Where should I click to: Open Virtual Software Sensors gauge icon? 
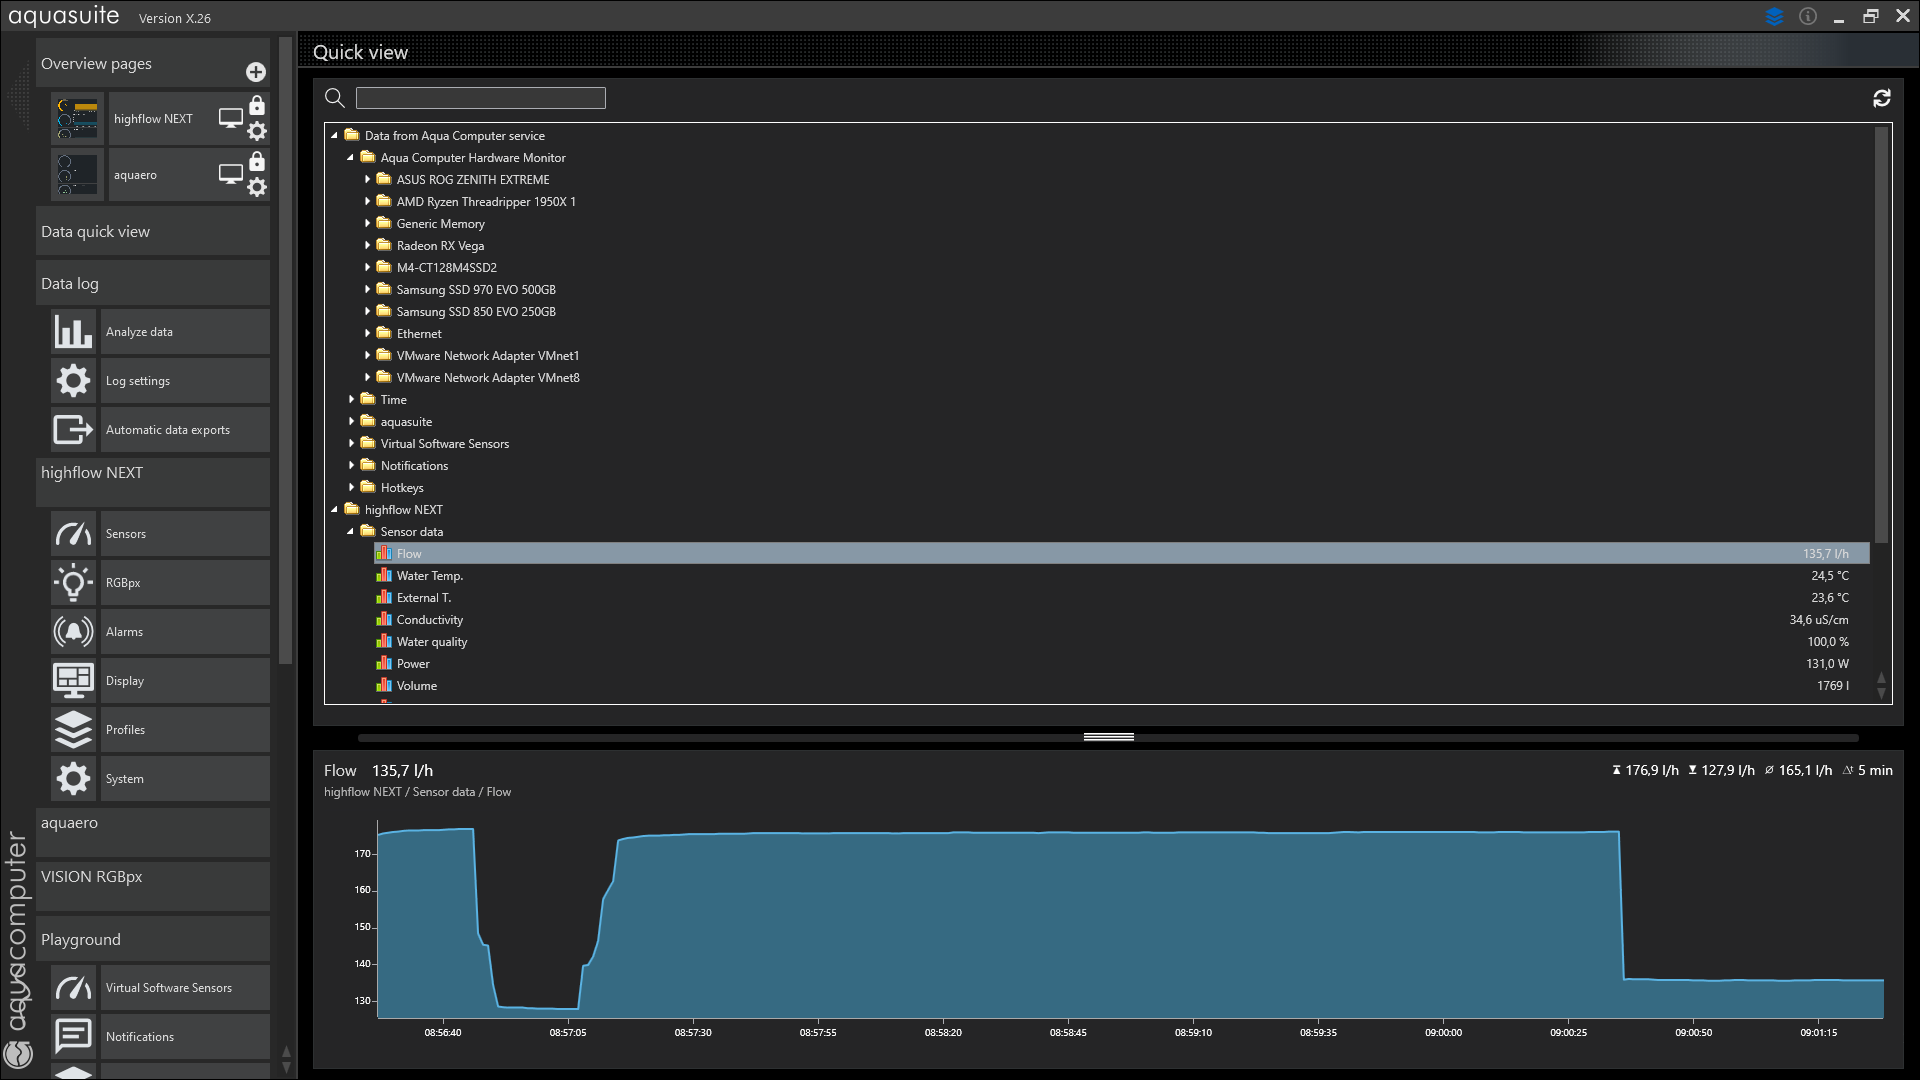pyautogui.click(x=73, y=987)
